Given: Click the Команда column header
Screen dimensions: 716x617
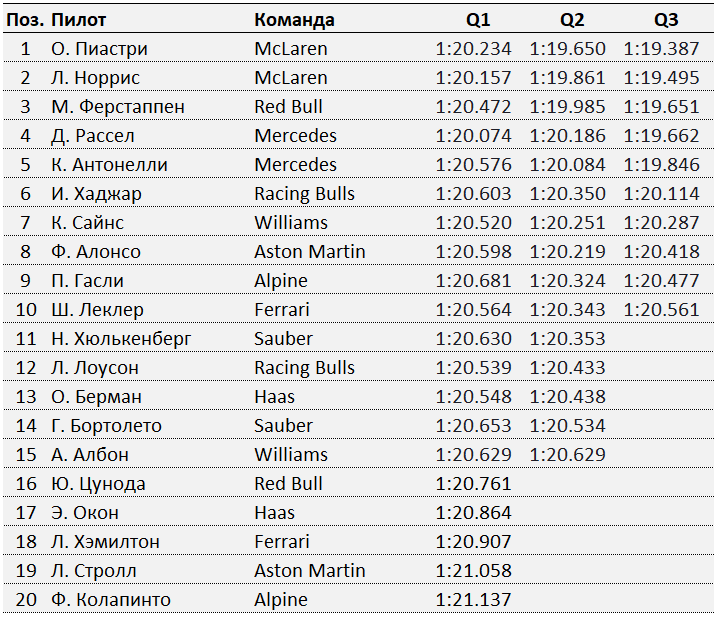Looking at the screenshot, I should point(294,20).
